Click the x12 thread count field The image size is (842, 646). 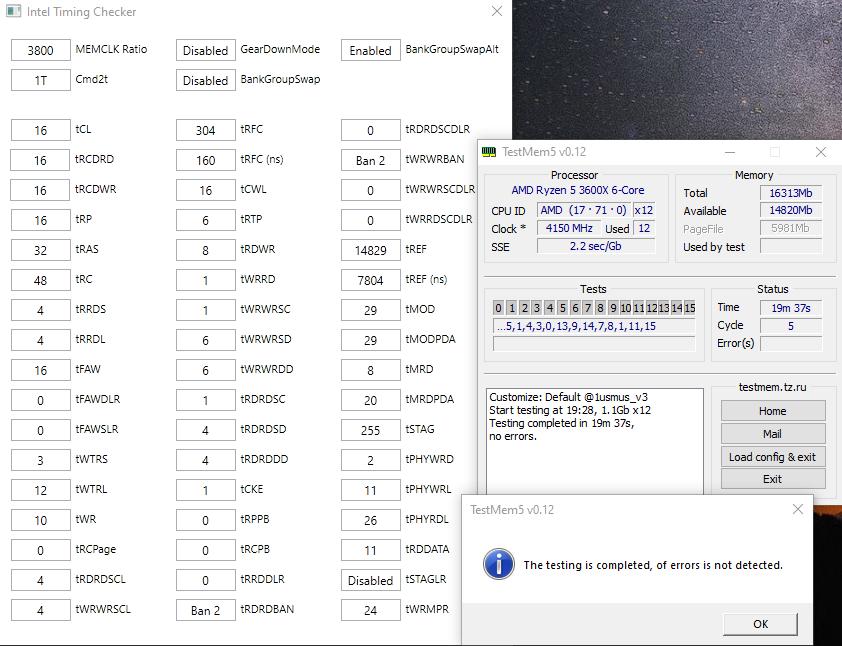pos(644,210)
